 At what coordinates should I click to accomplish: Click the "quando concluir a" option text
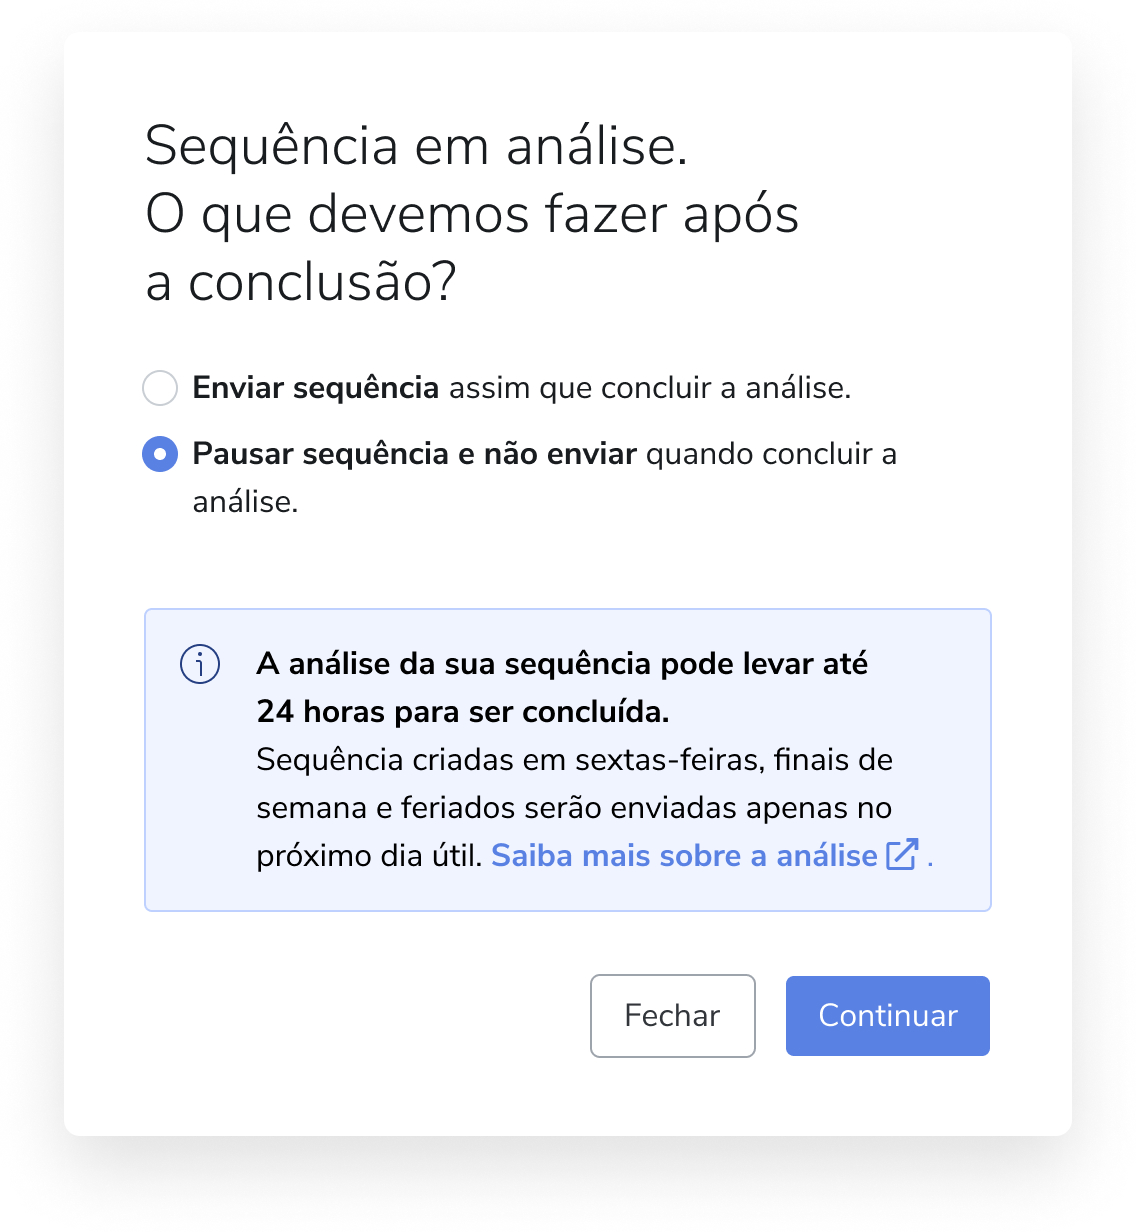tap(771, 454)
